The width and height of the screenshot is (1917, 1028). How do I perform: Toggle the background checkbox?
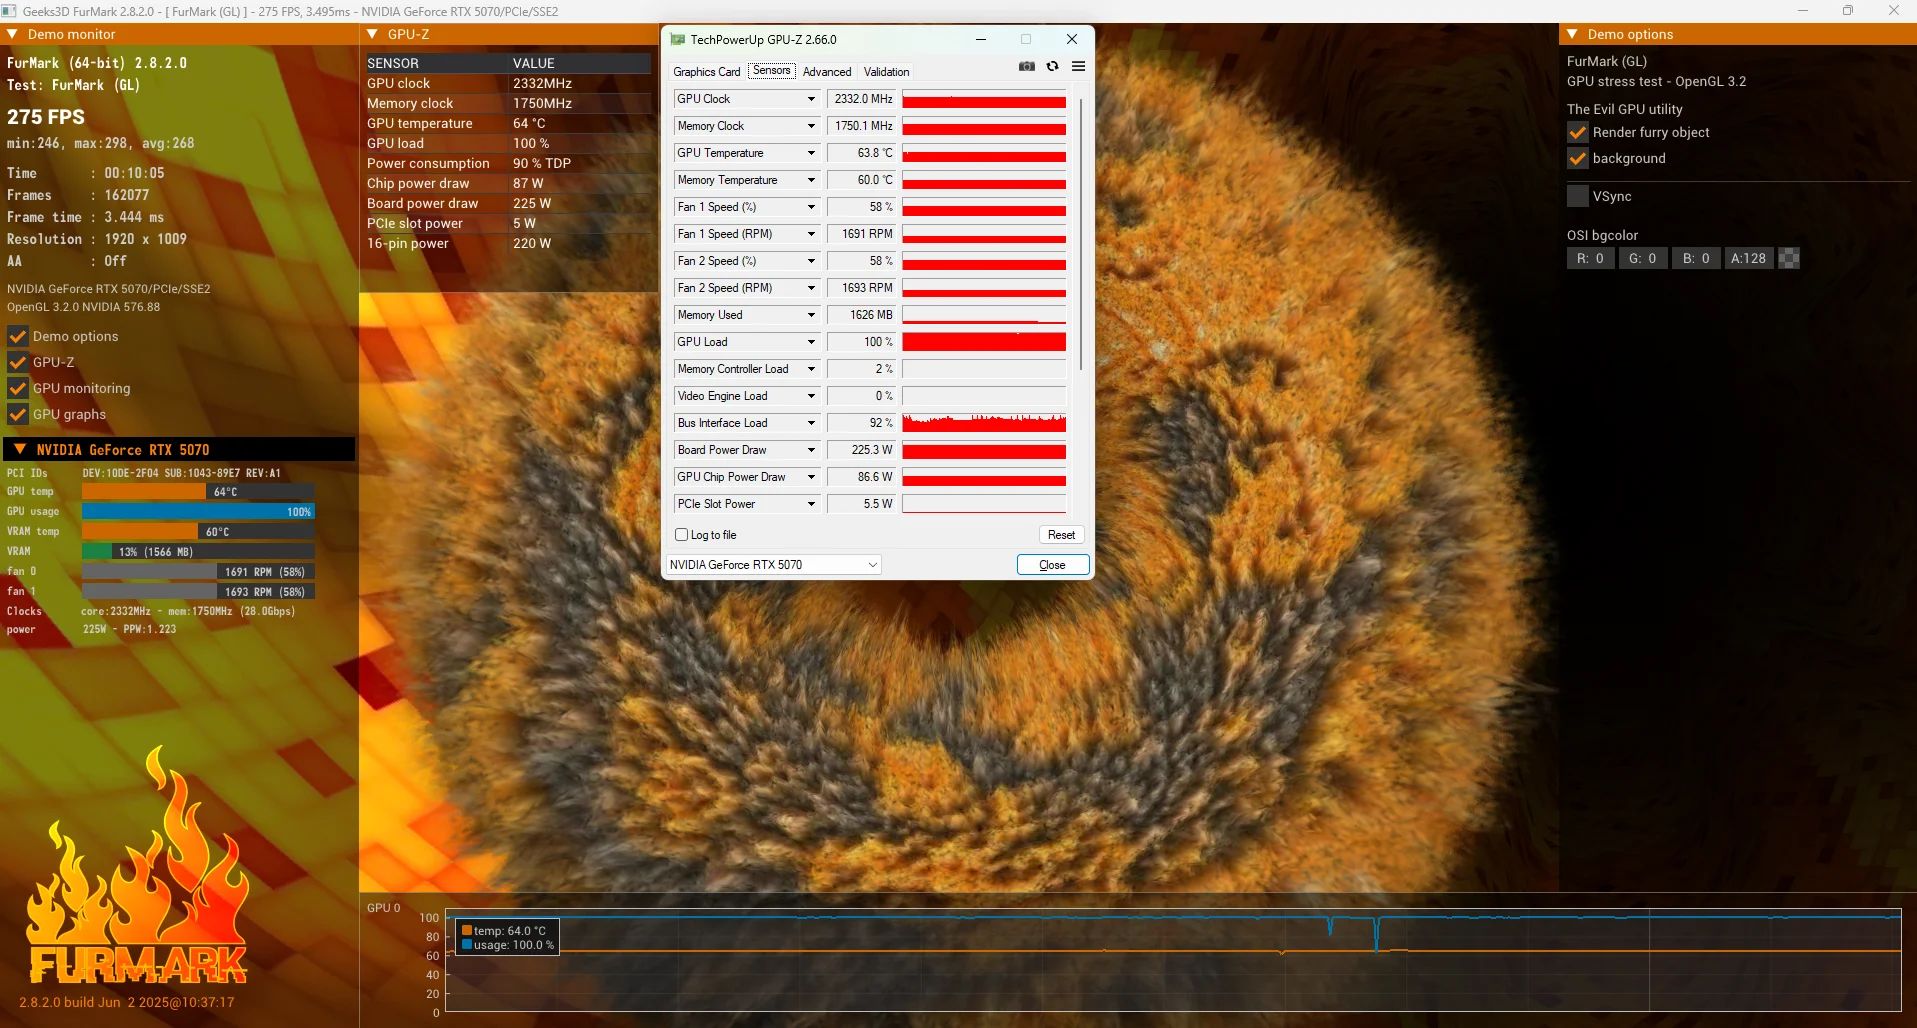(x=1578, y=158)
